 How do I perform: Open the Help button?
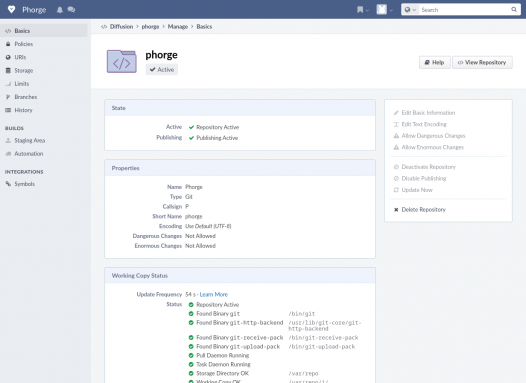tap(434, 62)
